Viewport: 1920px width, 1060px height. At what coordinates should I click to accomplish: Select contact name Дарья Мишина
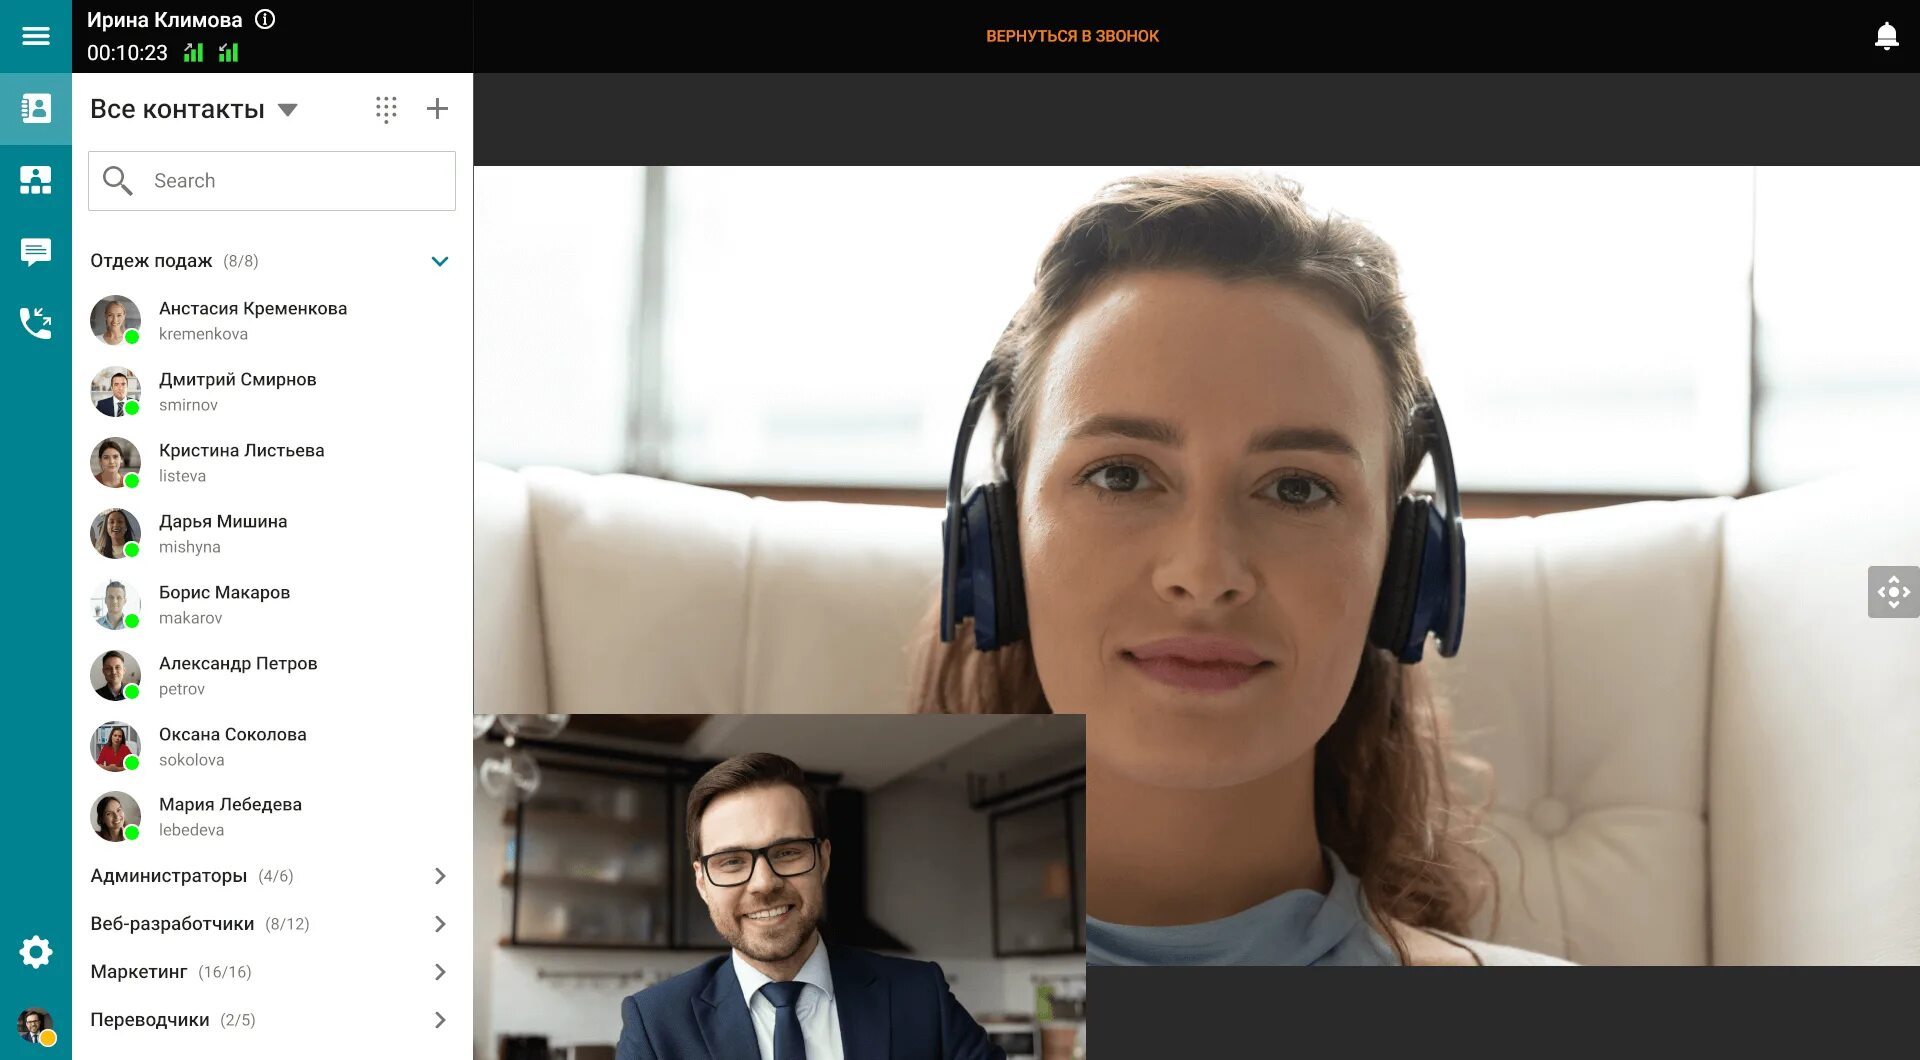(x=223, y=522)
